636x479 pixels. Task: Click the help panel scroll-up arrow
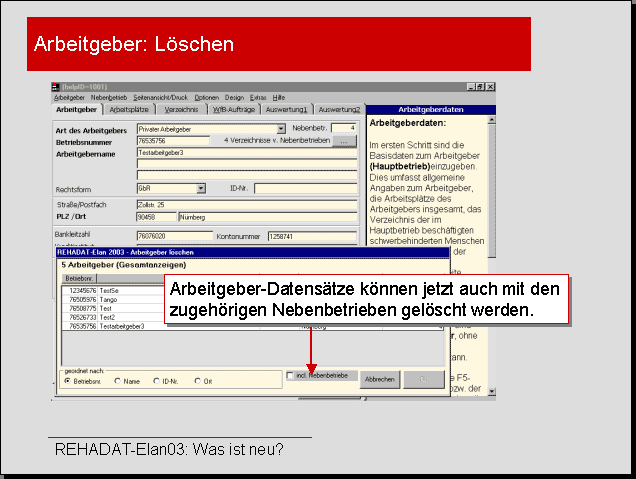pos(492,121)
